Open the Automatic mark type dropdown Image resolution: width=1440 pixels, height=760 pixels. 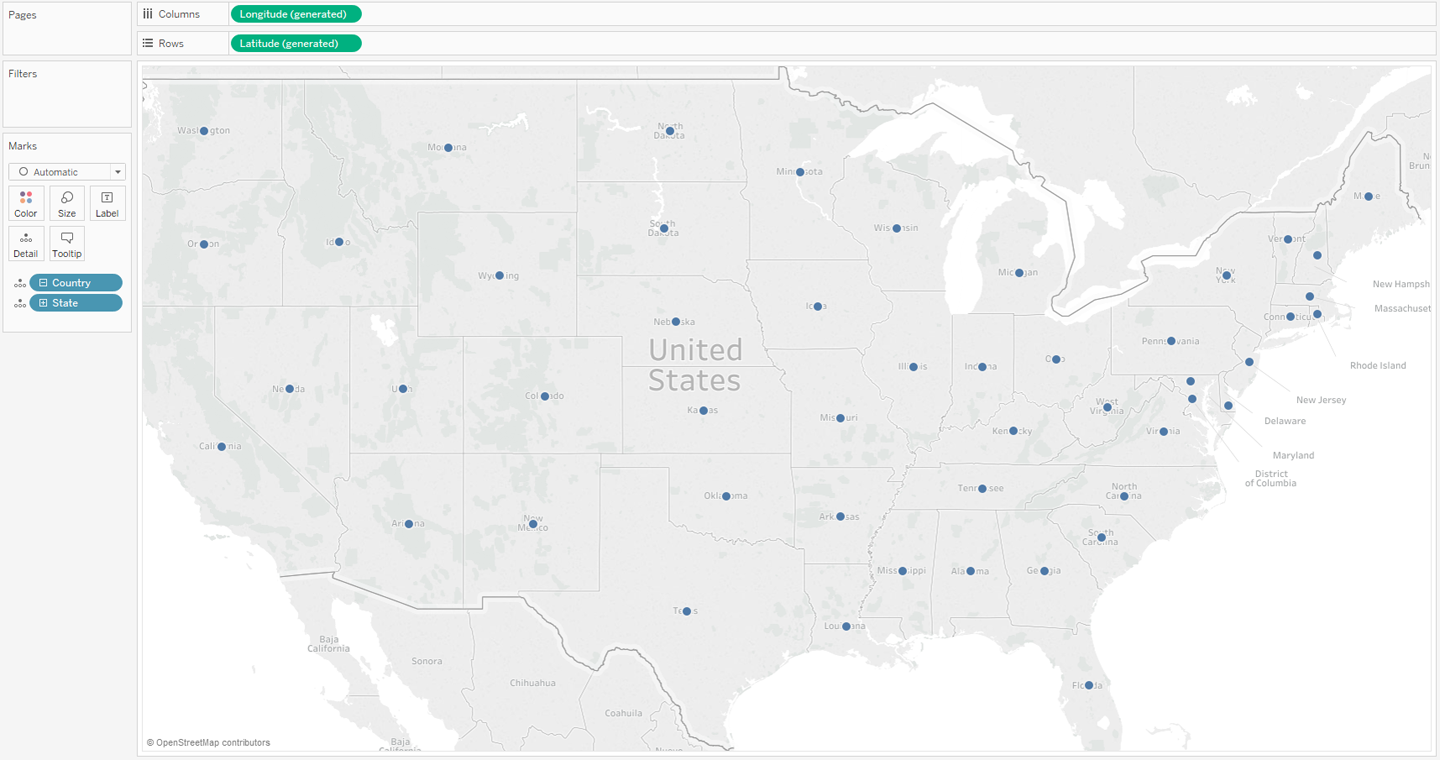coord(67,172)
